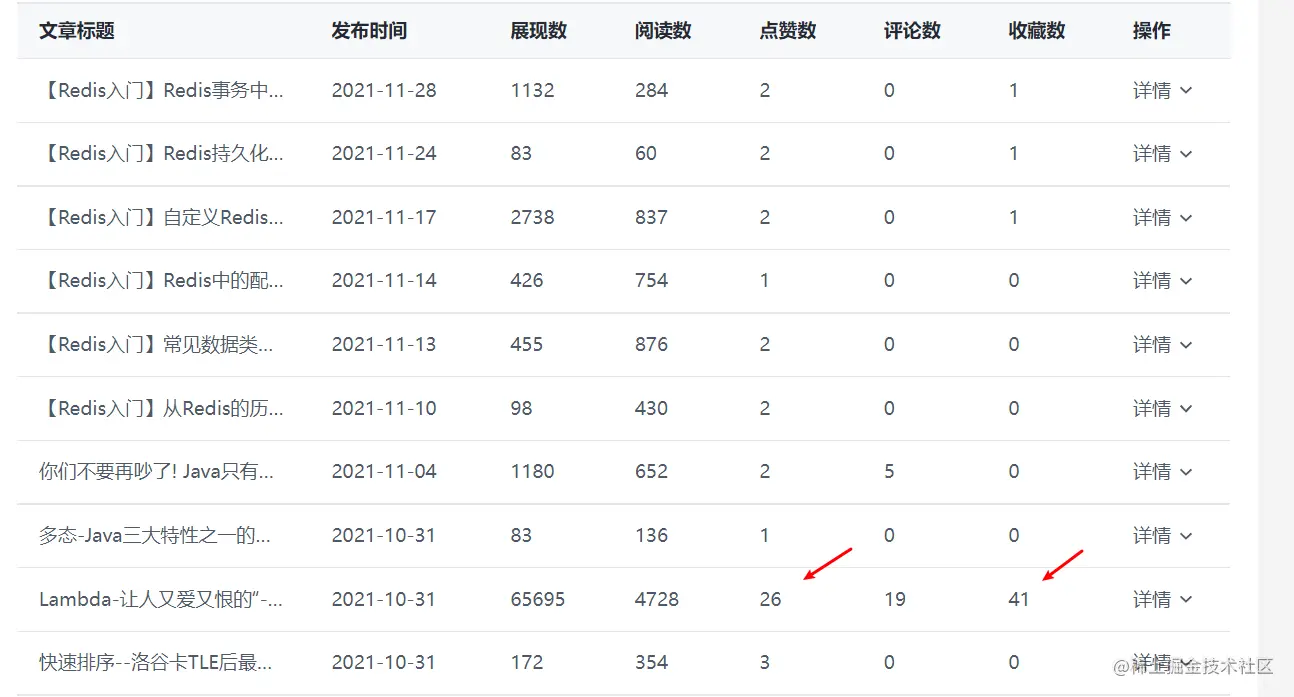Select article 多态-Java三大特性之一的...
The height and width of the screenshot is (697, 1294).
point(155,535)
